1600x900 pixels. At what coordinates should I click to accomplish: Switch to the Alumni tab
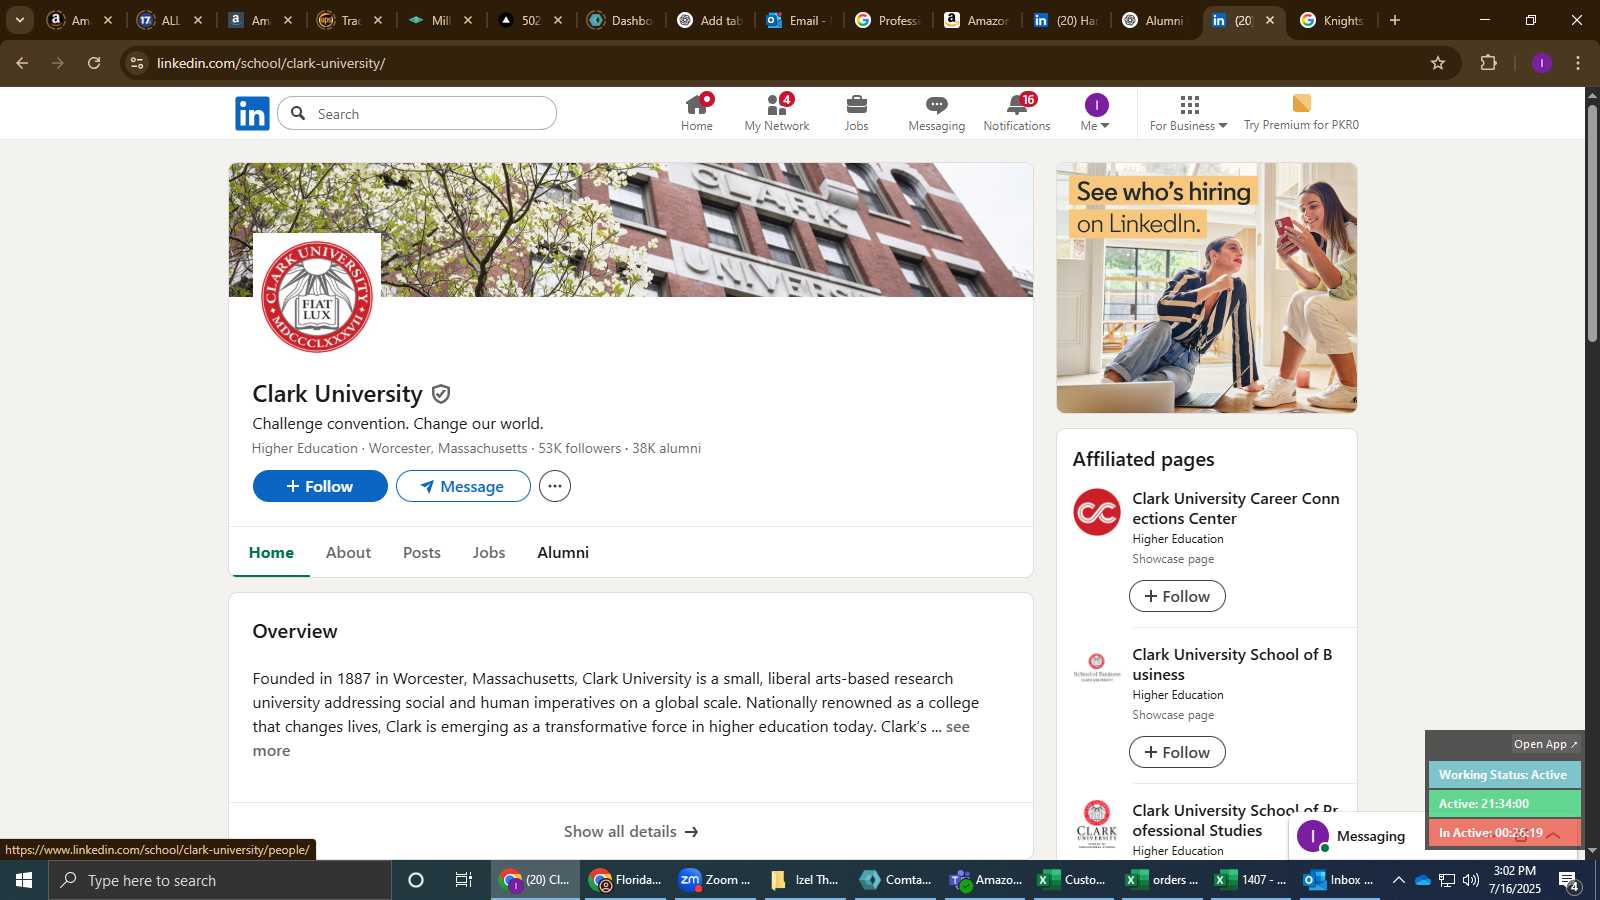coord(563,552)
